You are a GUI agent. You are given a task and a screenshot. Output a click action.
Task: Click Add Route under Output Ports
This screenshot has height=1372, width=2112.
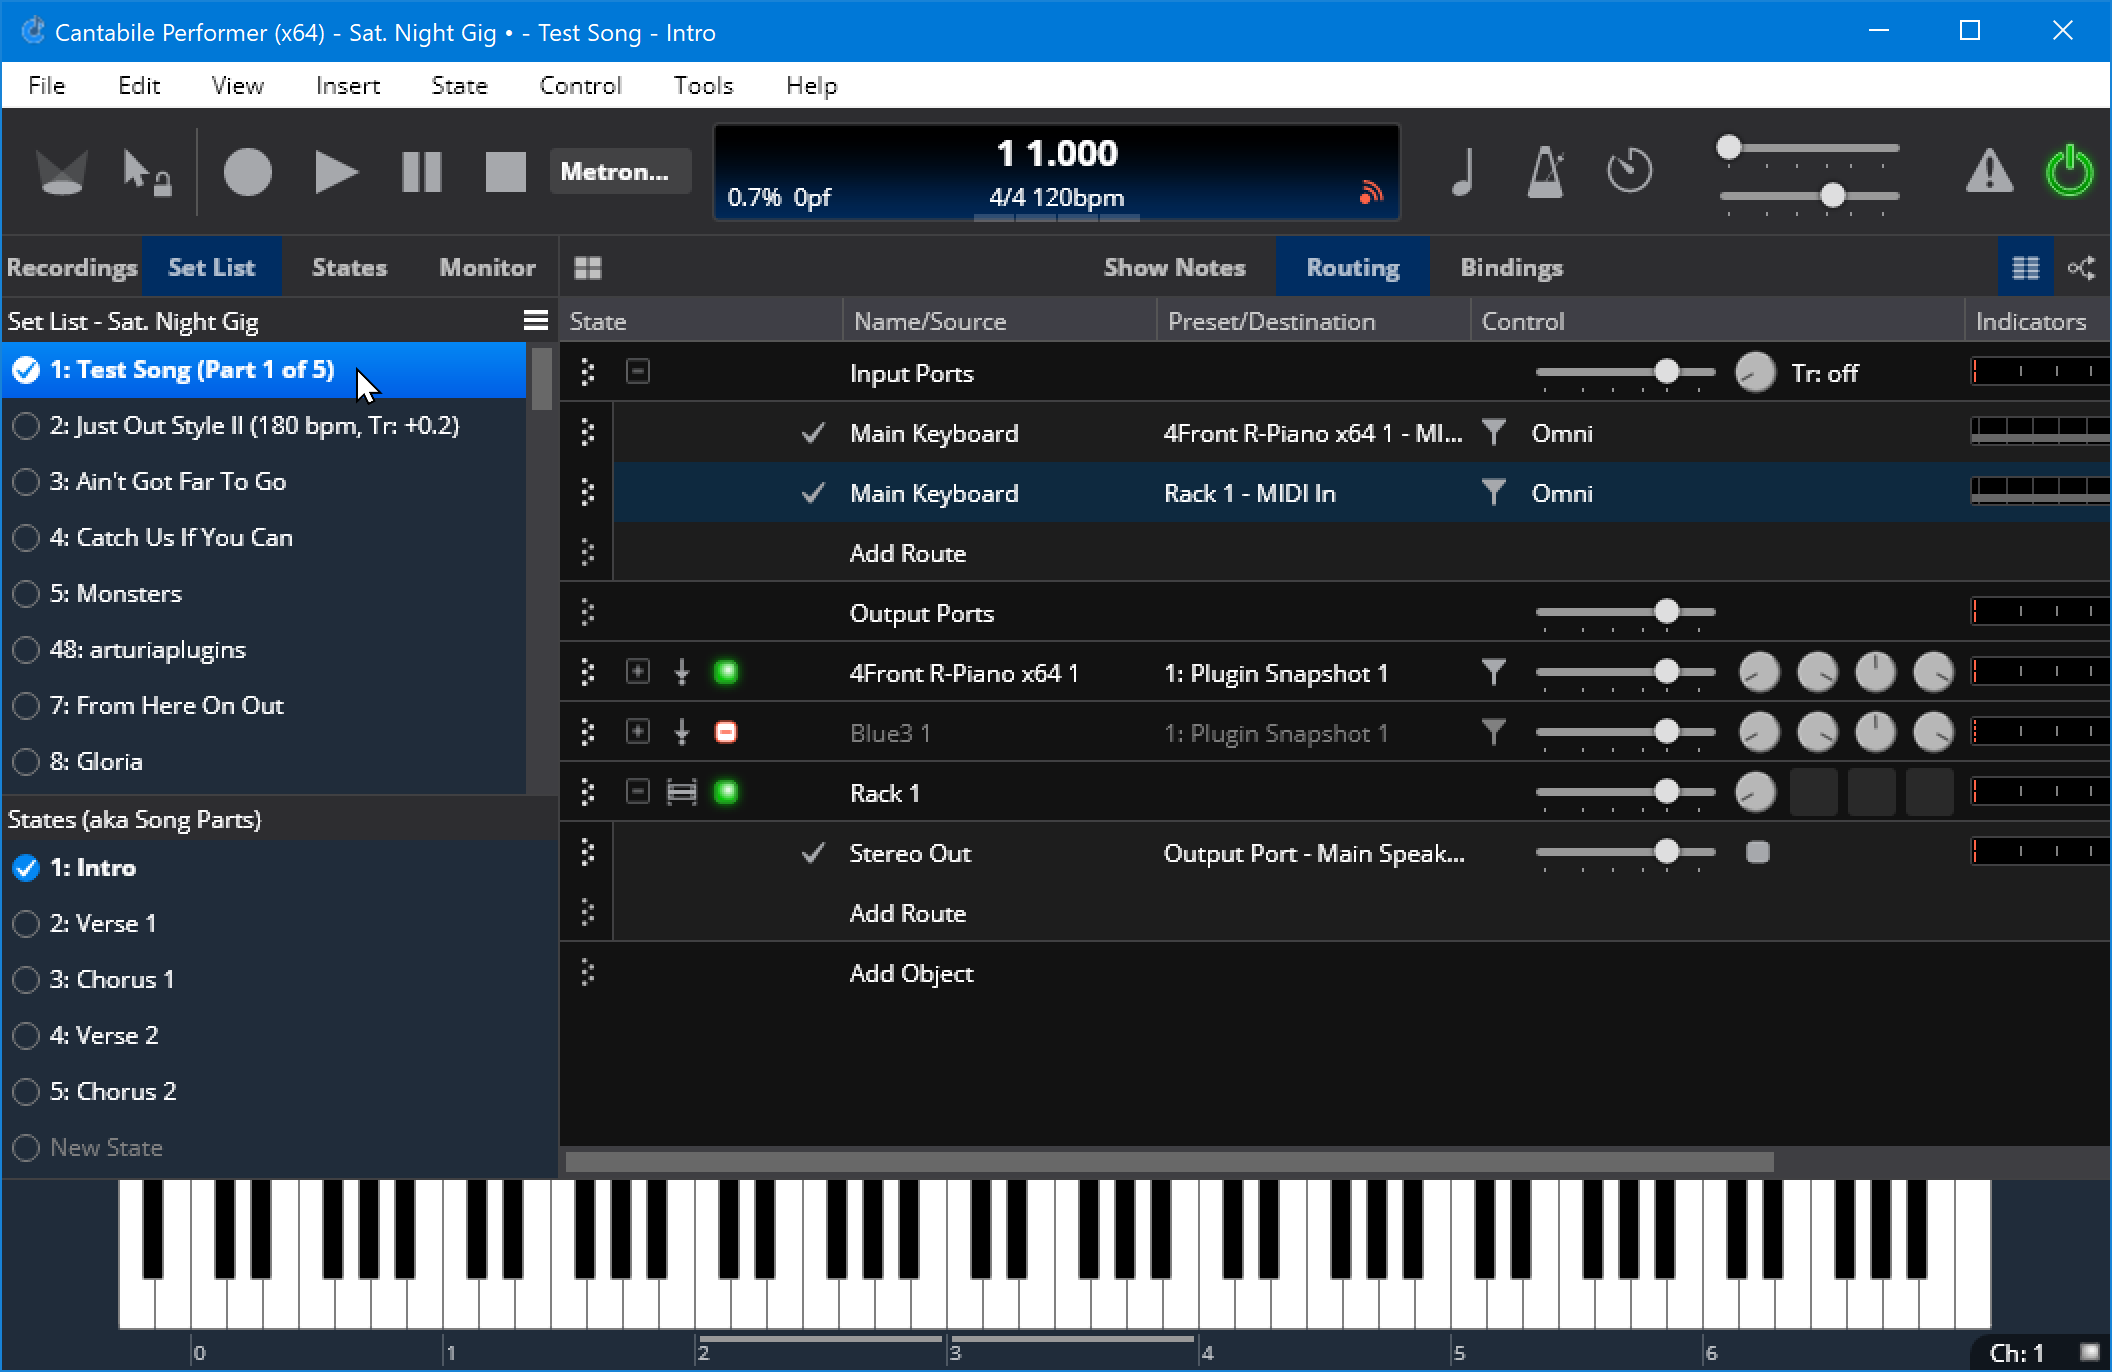(x=908, y=912)
